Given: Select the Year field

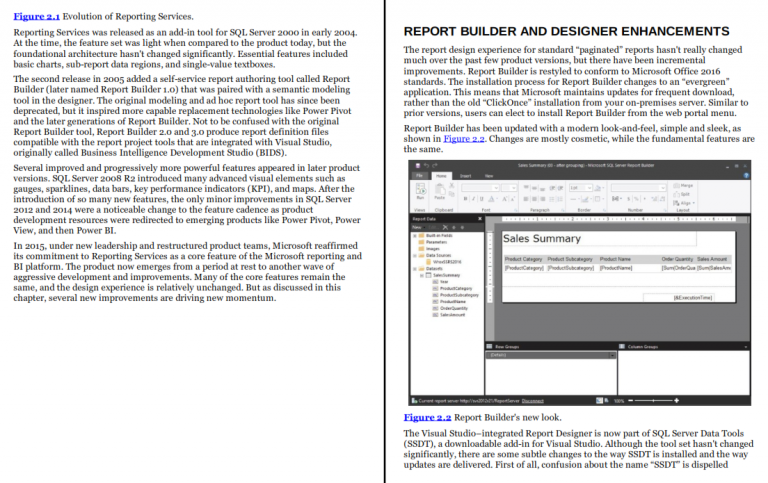Looking at the screenshot, I should (x=441, y=282).
